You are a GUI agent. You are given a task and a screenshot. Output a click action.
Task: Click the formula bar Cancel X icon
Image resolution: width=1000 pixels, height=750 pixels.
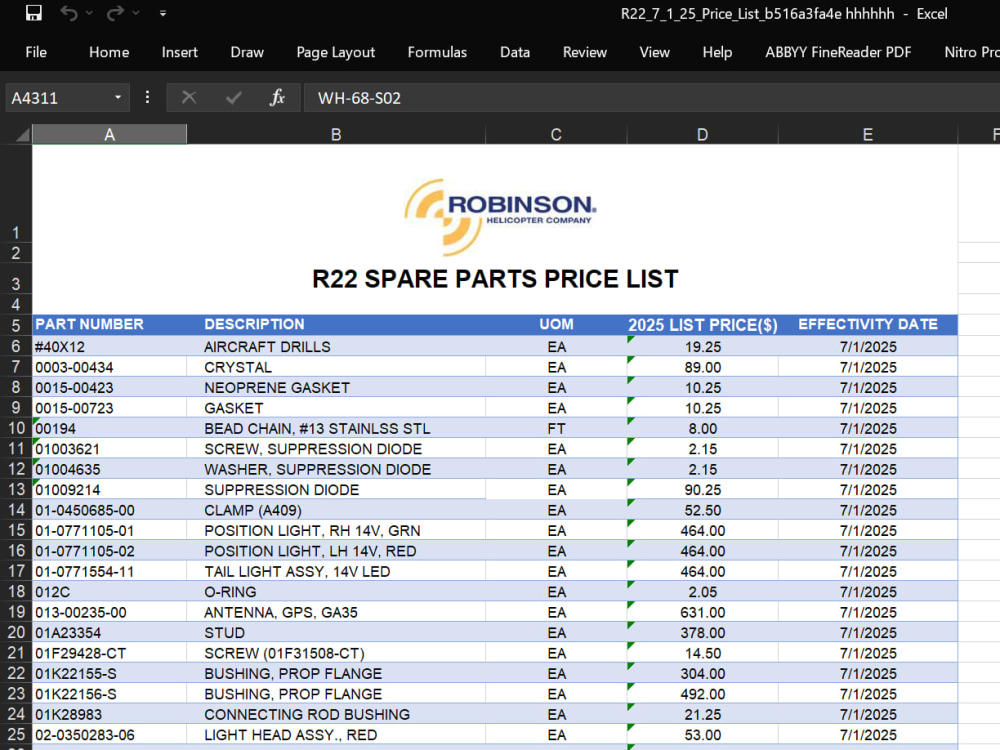[x=189, y=98]
